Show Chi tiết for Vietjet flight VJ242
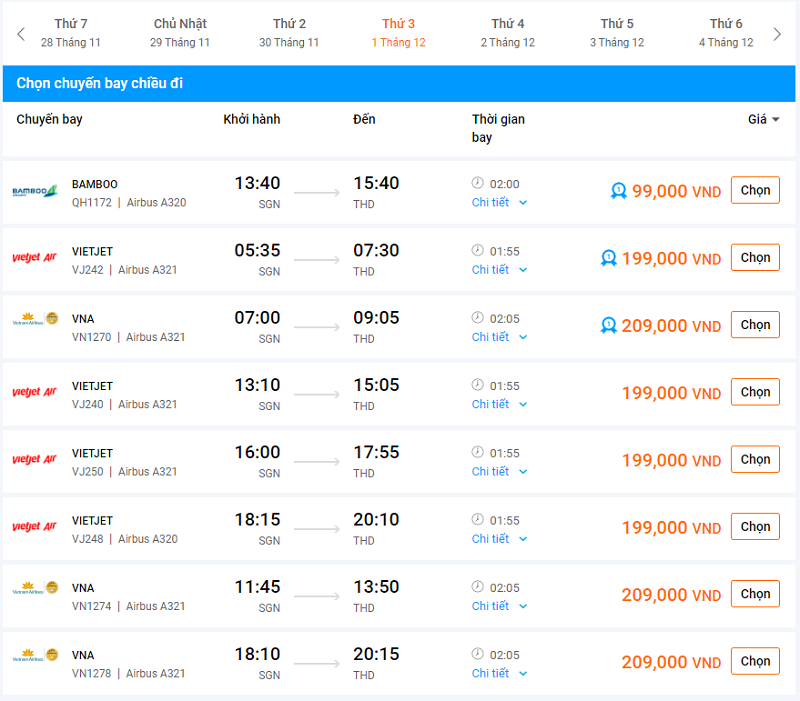This screenshot has width=800, height=701. coord(499,269)
